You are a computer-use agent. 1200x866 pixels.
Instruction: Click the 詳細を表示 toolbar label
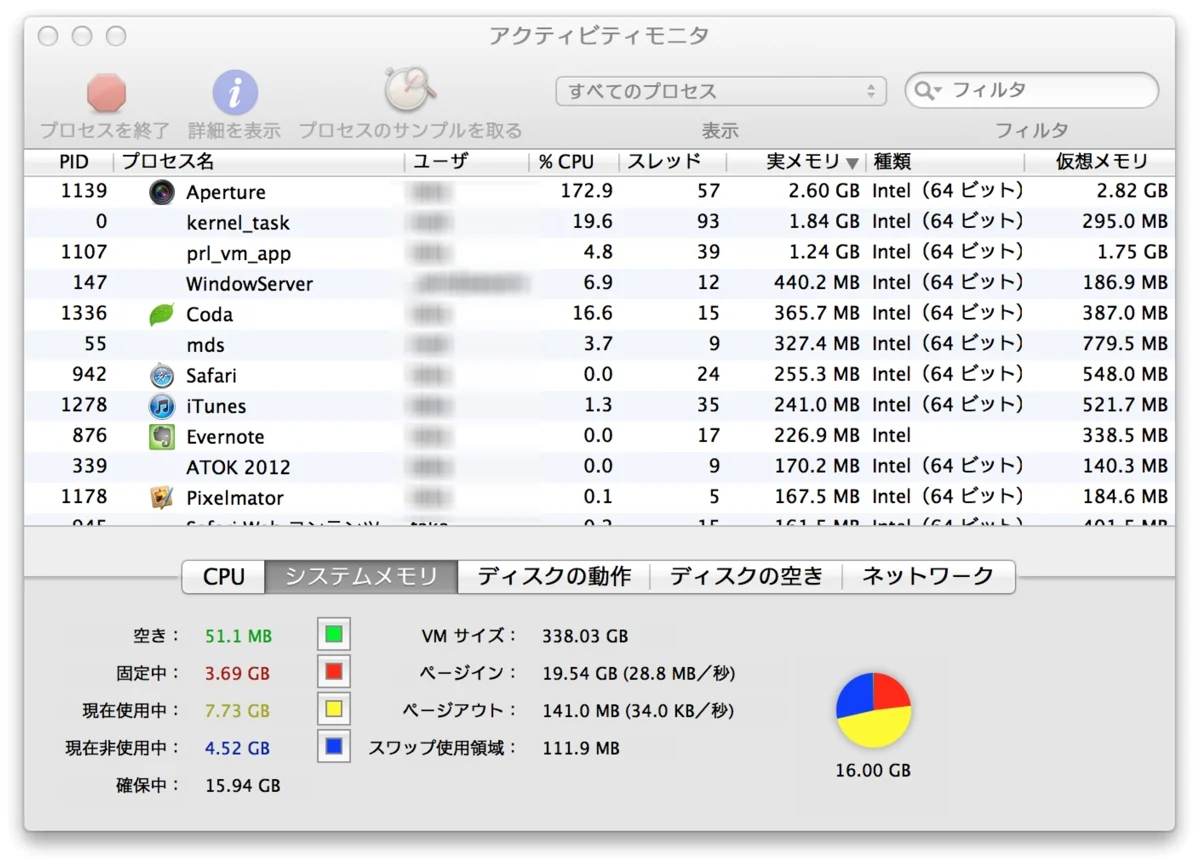[235, 131]
